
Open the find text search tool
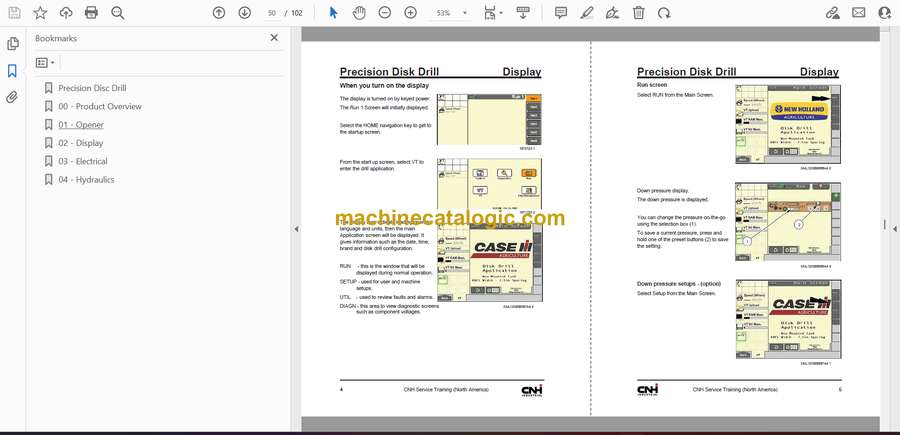(x=118, y=13)
